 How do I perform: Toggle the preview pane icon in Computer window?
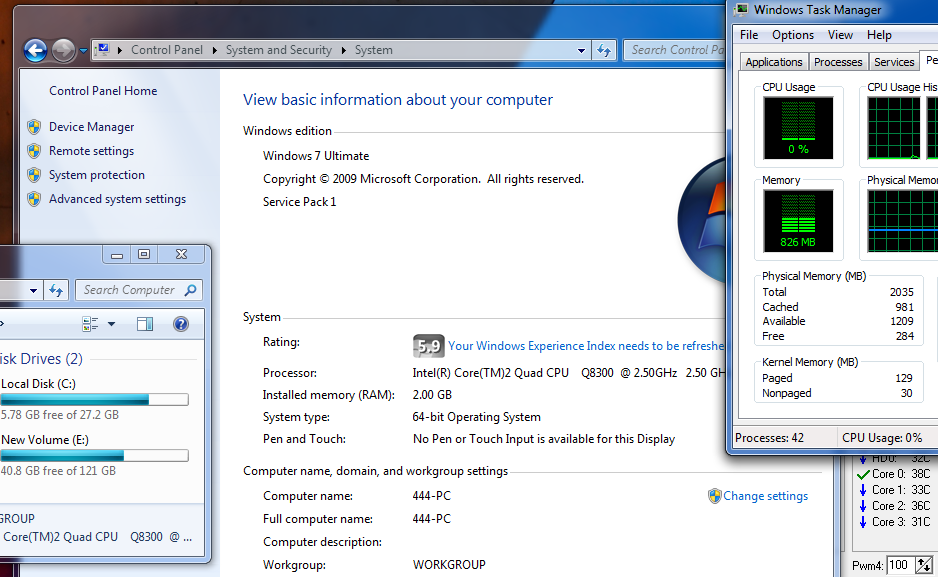145,324
